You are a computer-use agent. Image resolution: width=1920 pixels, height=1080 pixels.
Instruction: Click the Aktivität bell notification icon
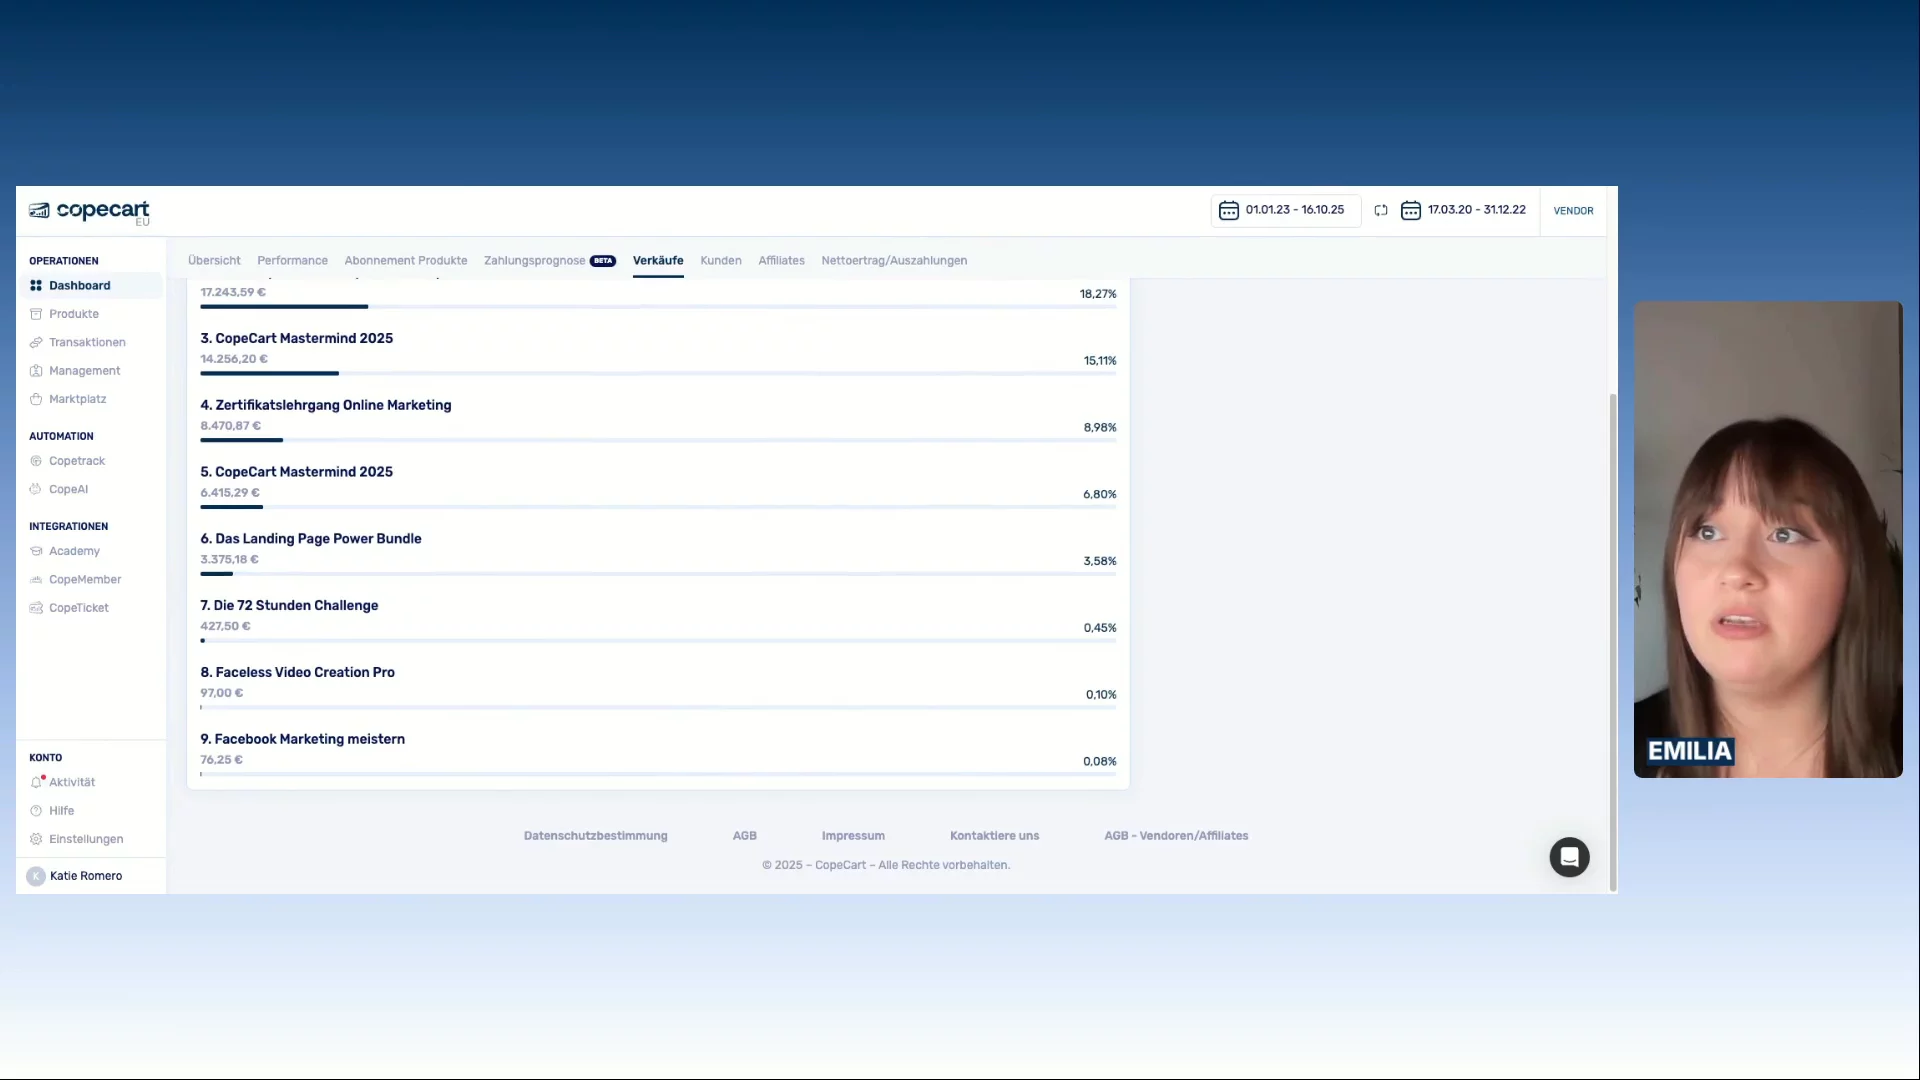coord(37,783)
